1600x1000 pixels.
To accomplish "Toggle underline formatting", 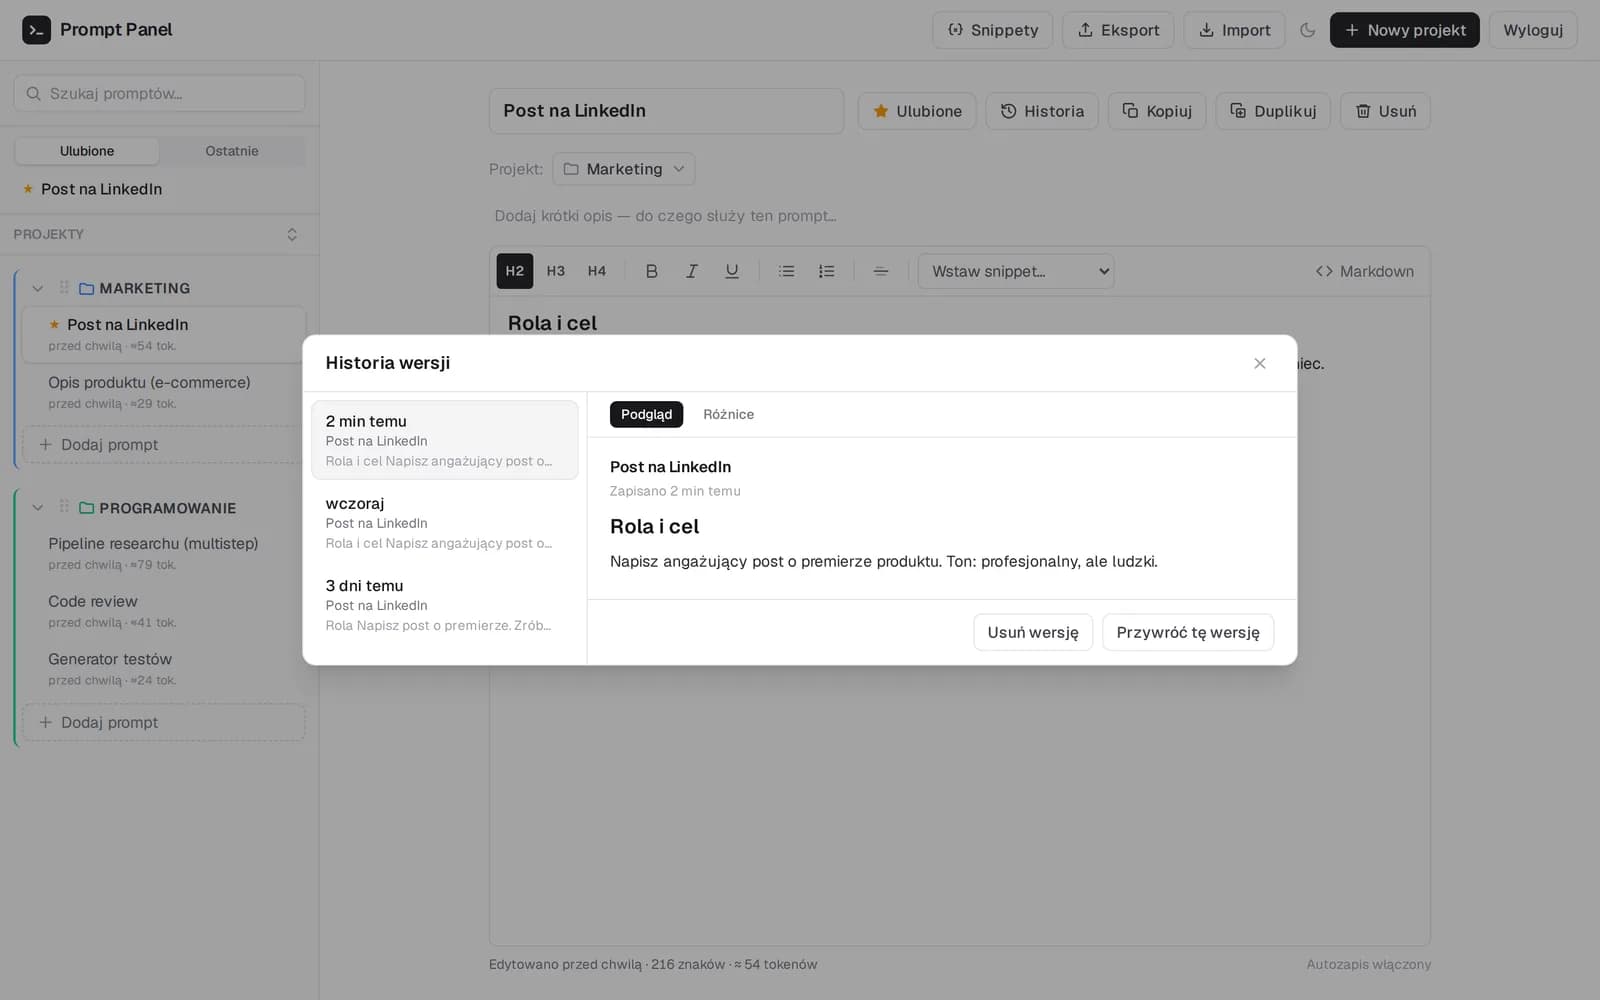I will [732, 271].
